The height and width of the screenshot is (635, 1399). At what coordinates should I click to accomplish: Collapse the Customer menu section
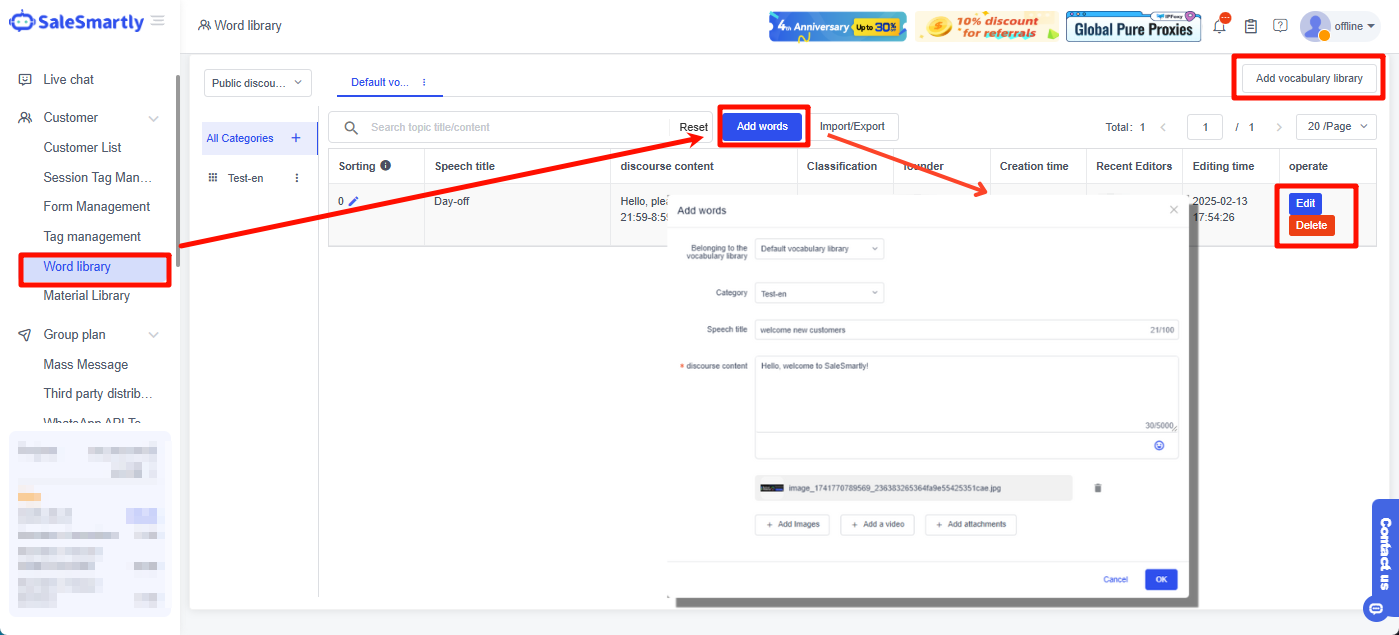pos(154,118)
